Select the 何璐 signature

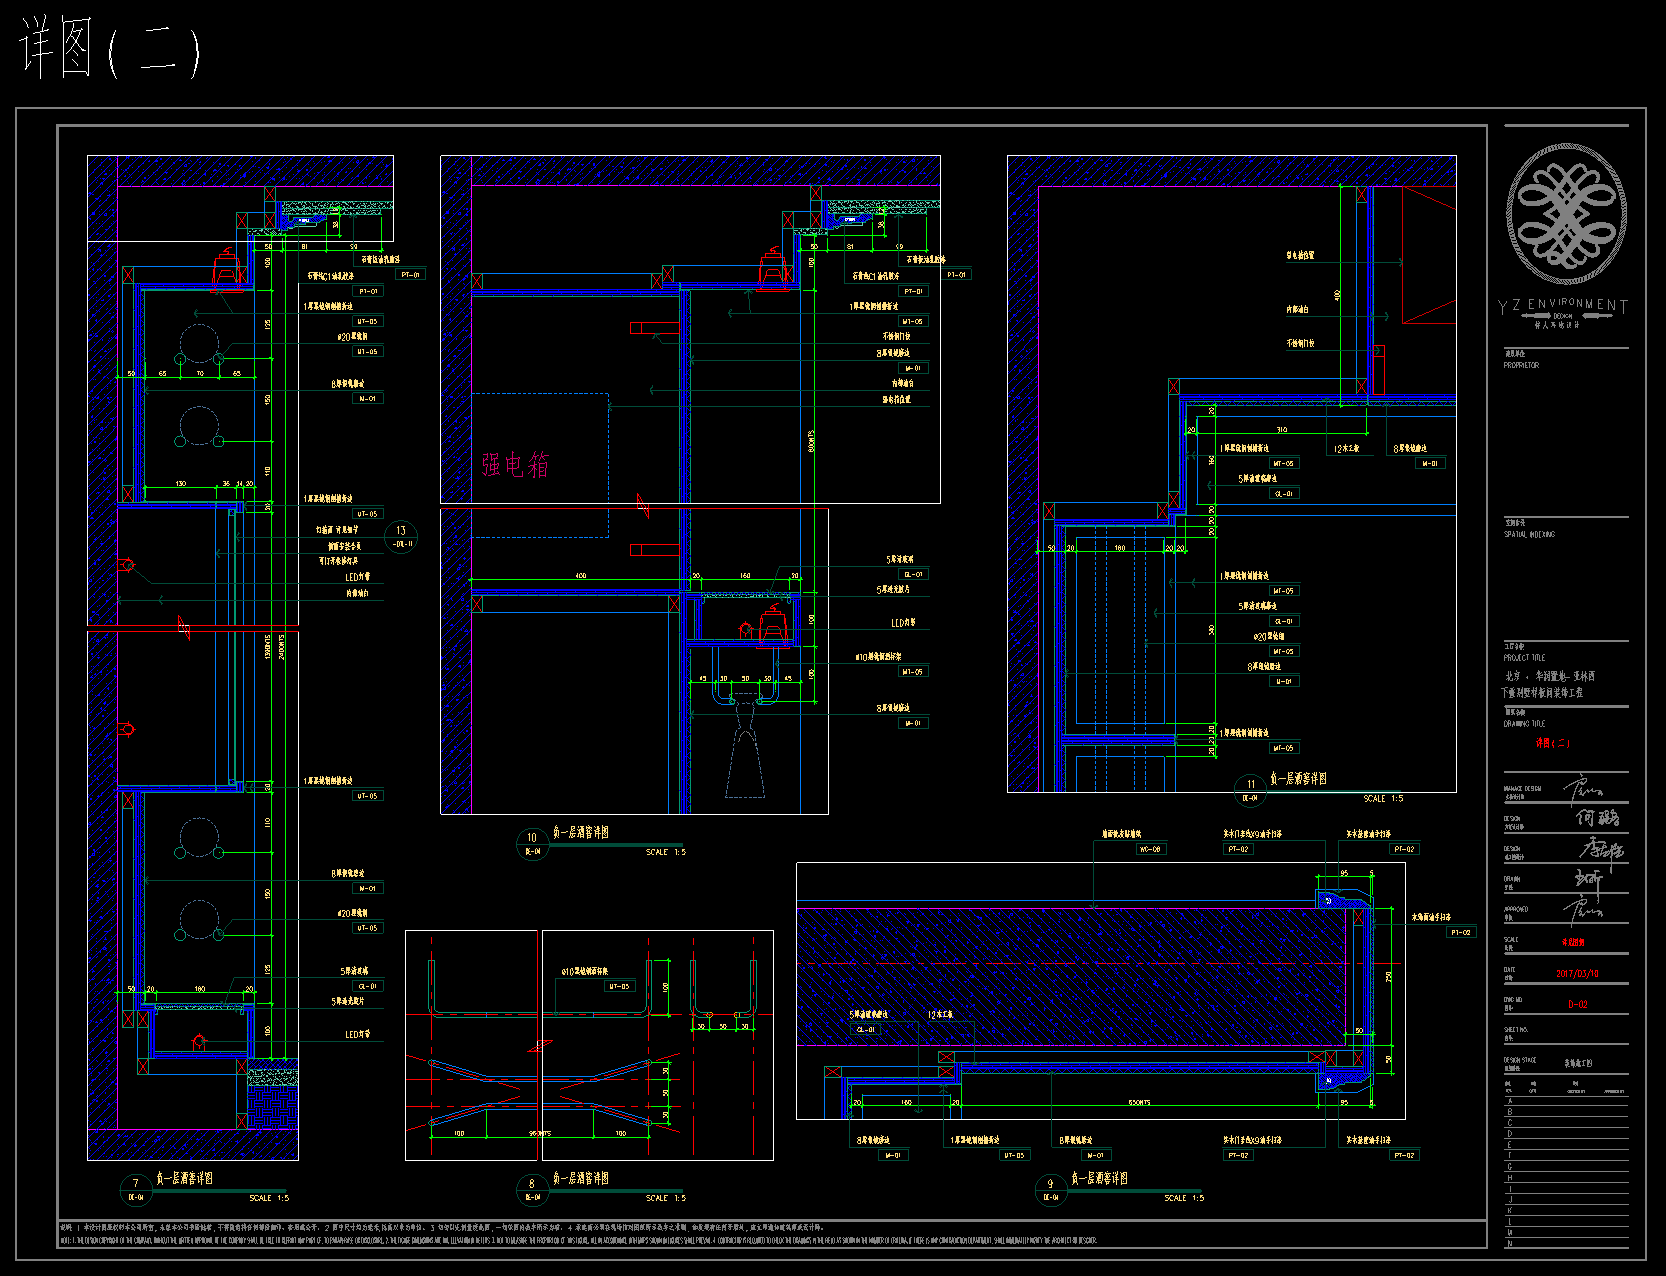click(x=1597, y=818)
